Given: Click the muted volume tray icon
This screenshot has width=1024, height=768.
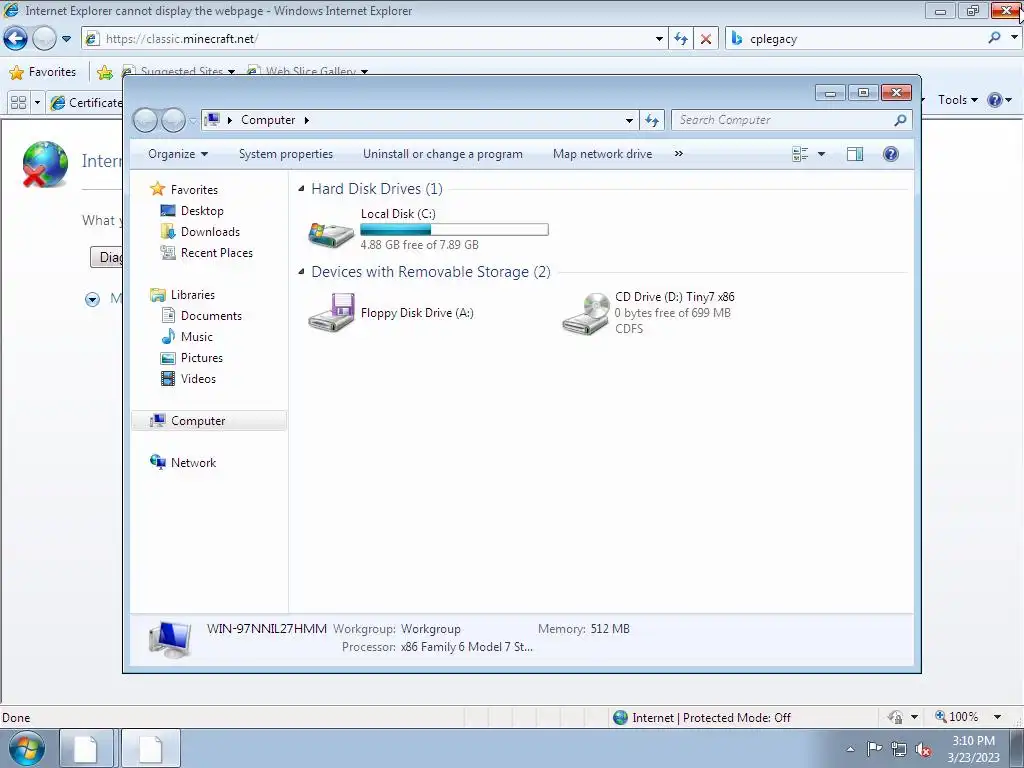Looking at the screenshot, I should 923,750.
